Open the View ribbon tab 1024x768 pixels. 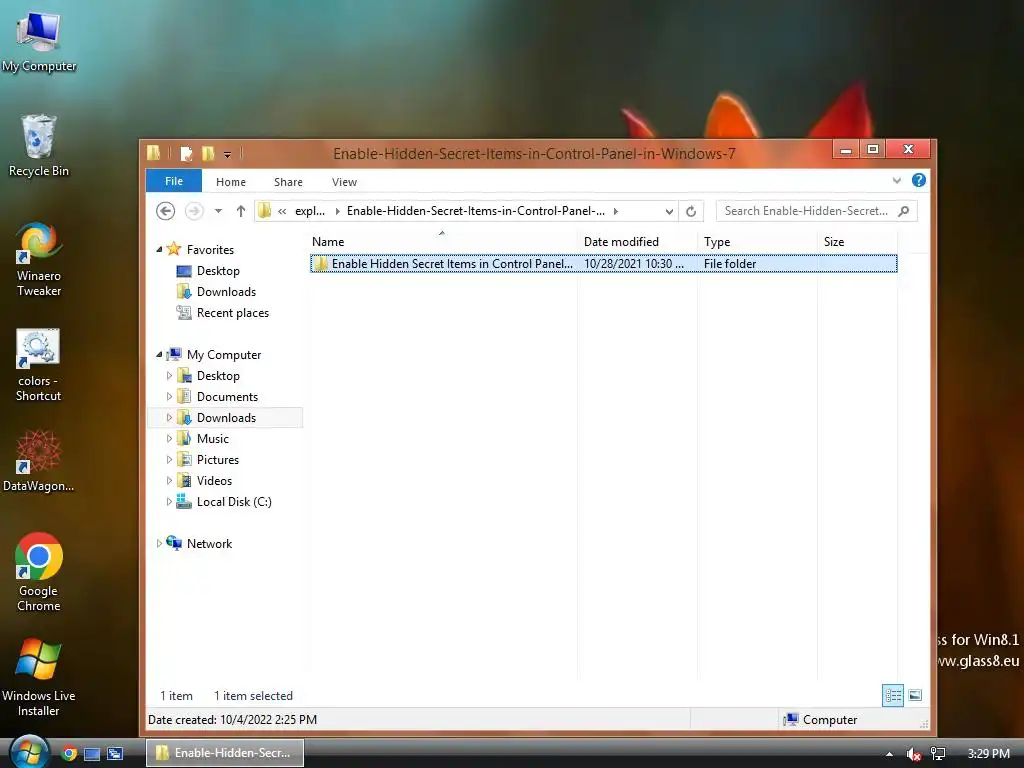click(344, 182)
